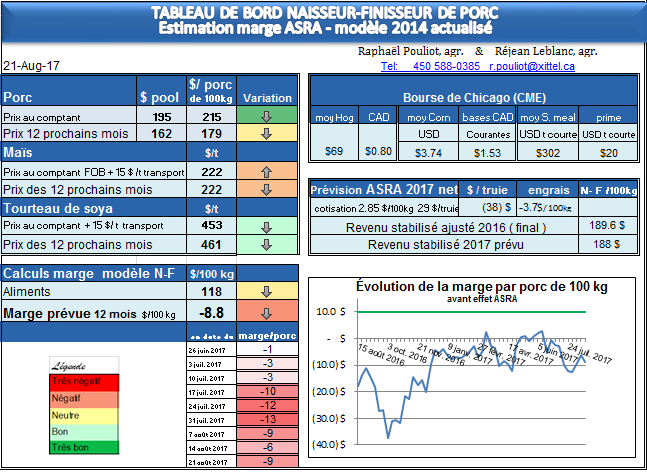This screenshot has height=472, width=647.
Task: Click the variation arrow for pork Prix 12 prochains mois
Action: (x=267, y=133)
